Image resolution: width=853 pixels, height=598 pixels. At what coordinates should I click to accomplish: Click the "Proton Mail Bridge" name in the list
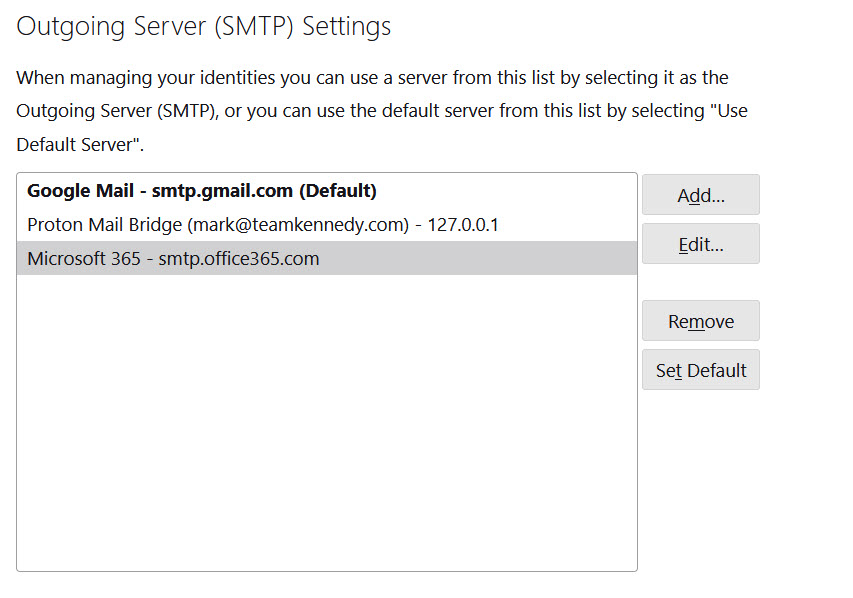[105, 224]
